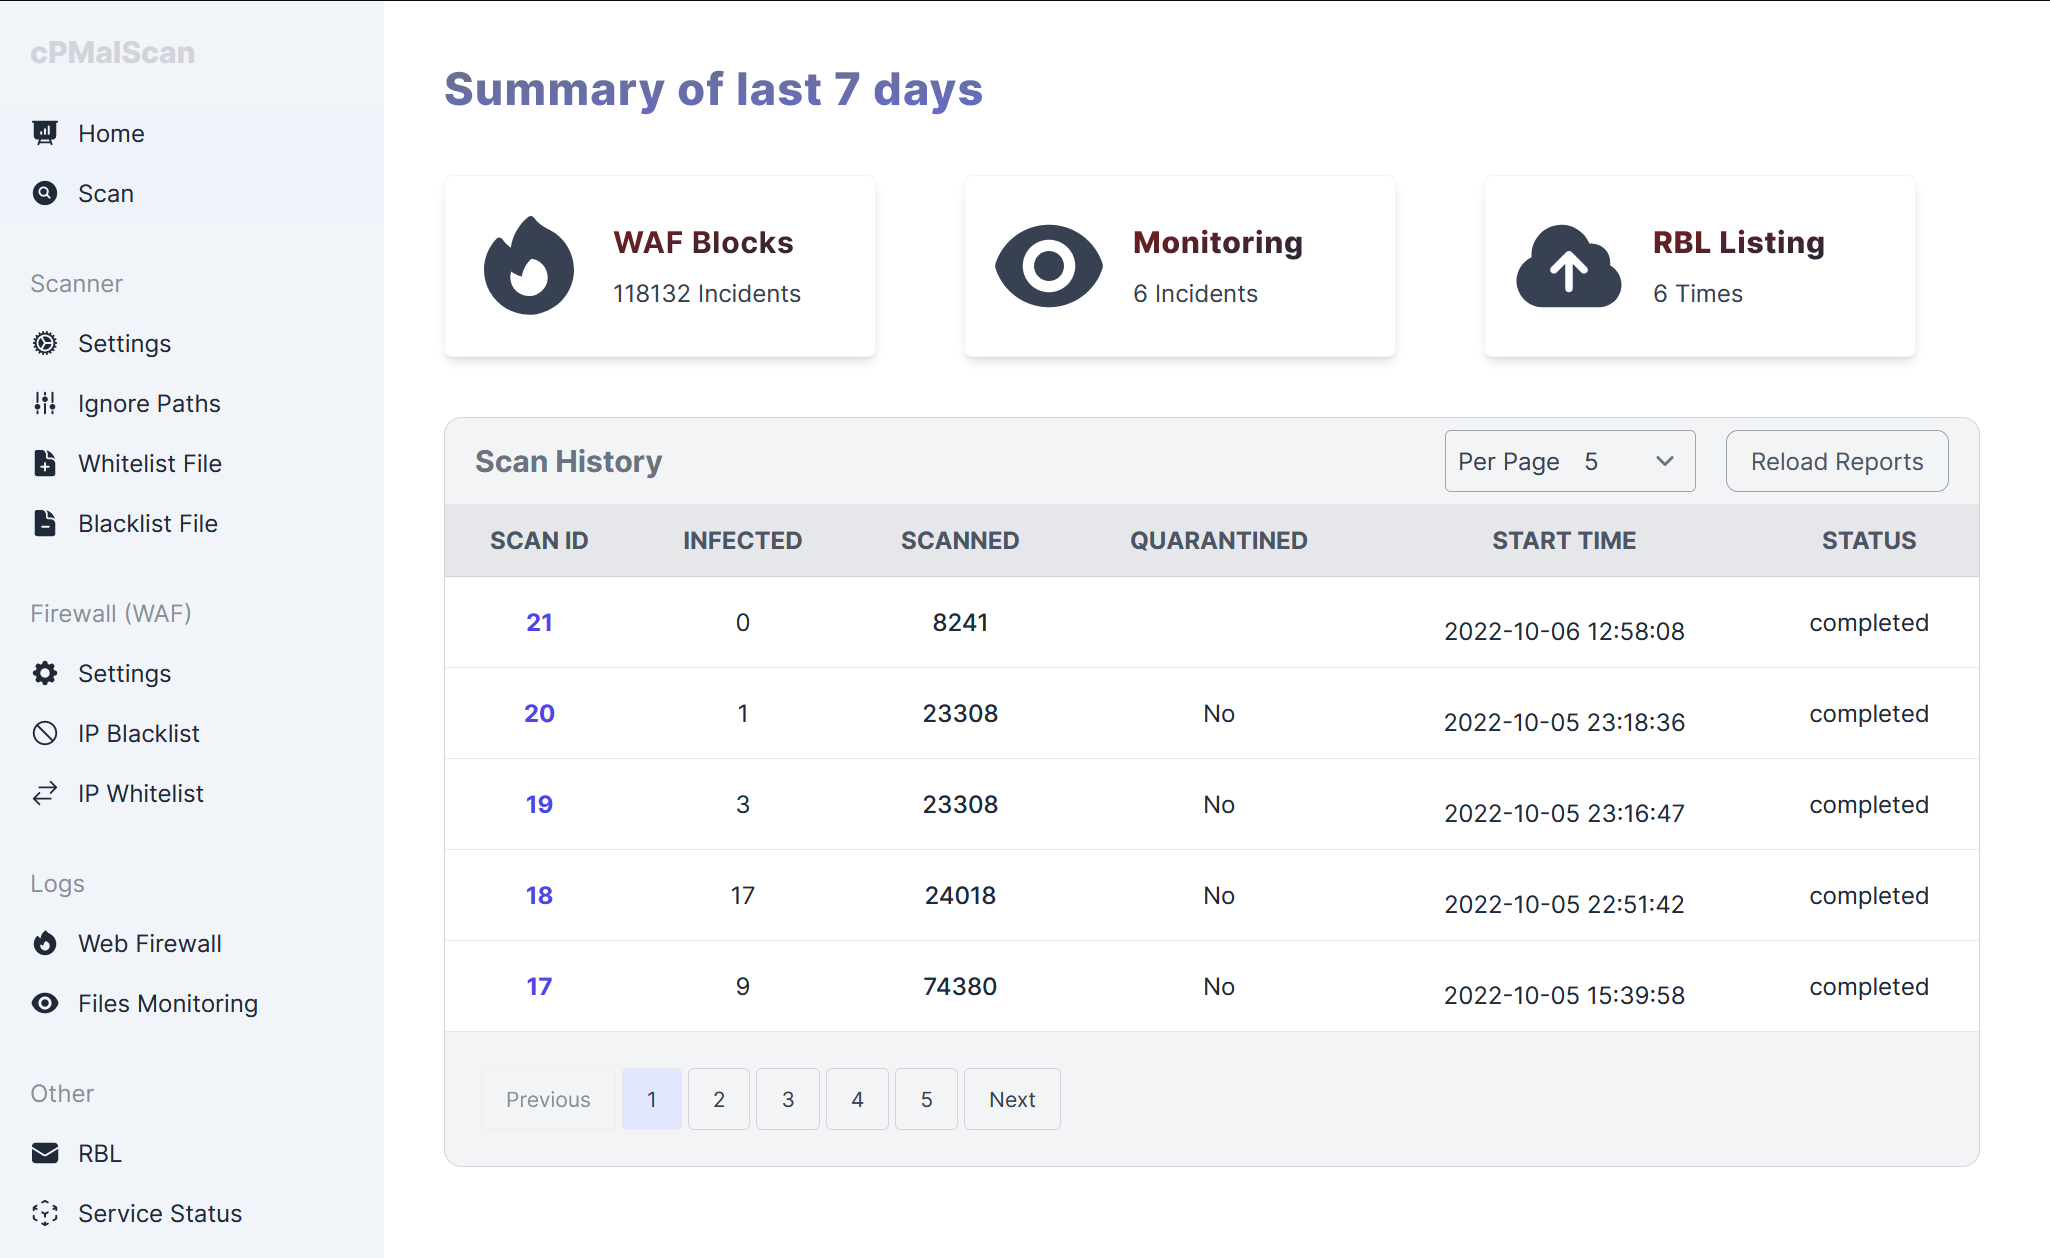Open scan ID 19 link
This screenshot has height=1258, width=2050.
click(x=539, y=804)
